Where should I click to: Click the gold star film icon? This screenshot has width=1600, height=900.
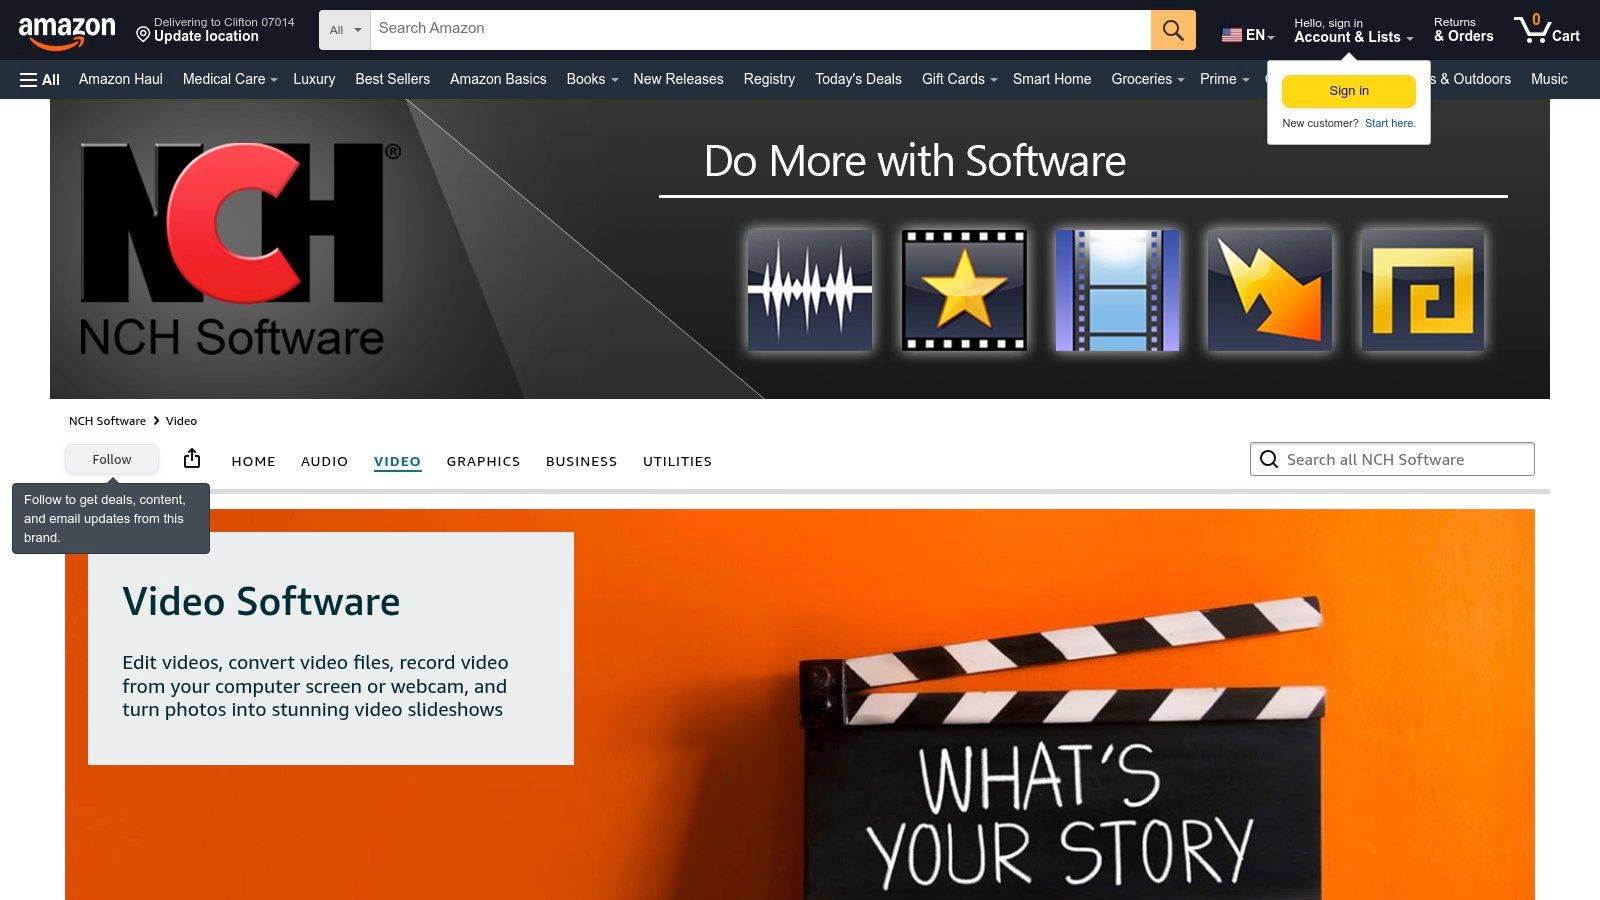point(963,291)
